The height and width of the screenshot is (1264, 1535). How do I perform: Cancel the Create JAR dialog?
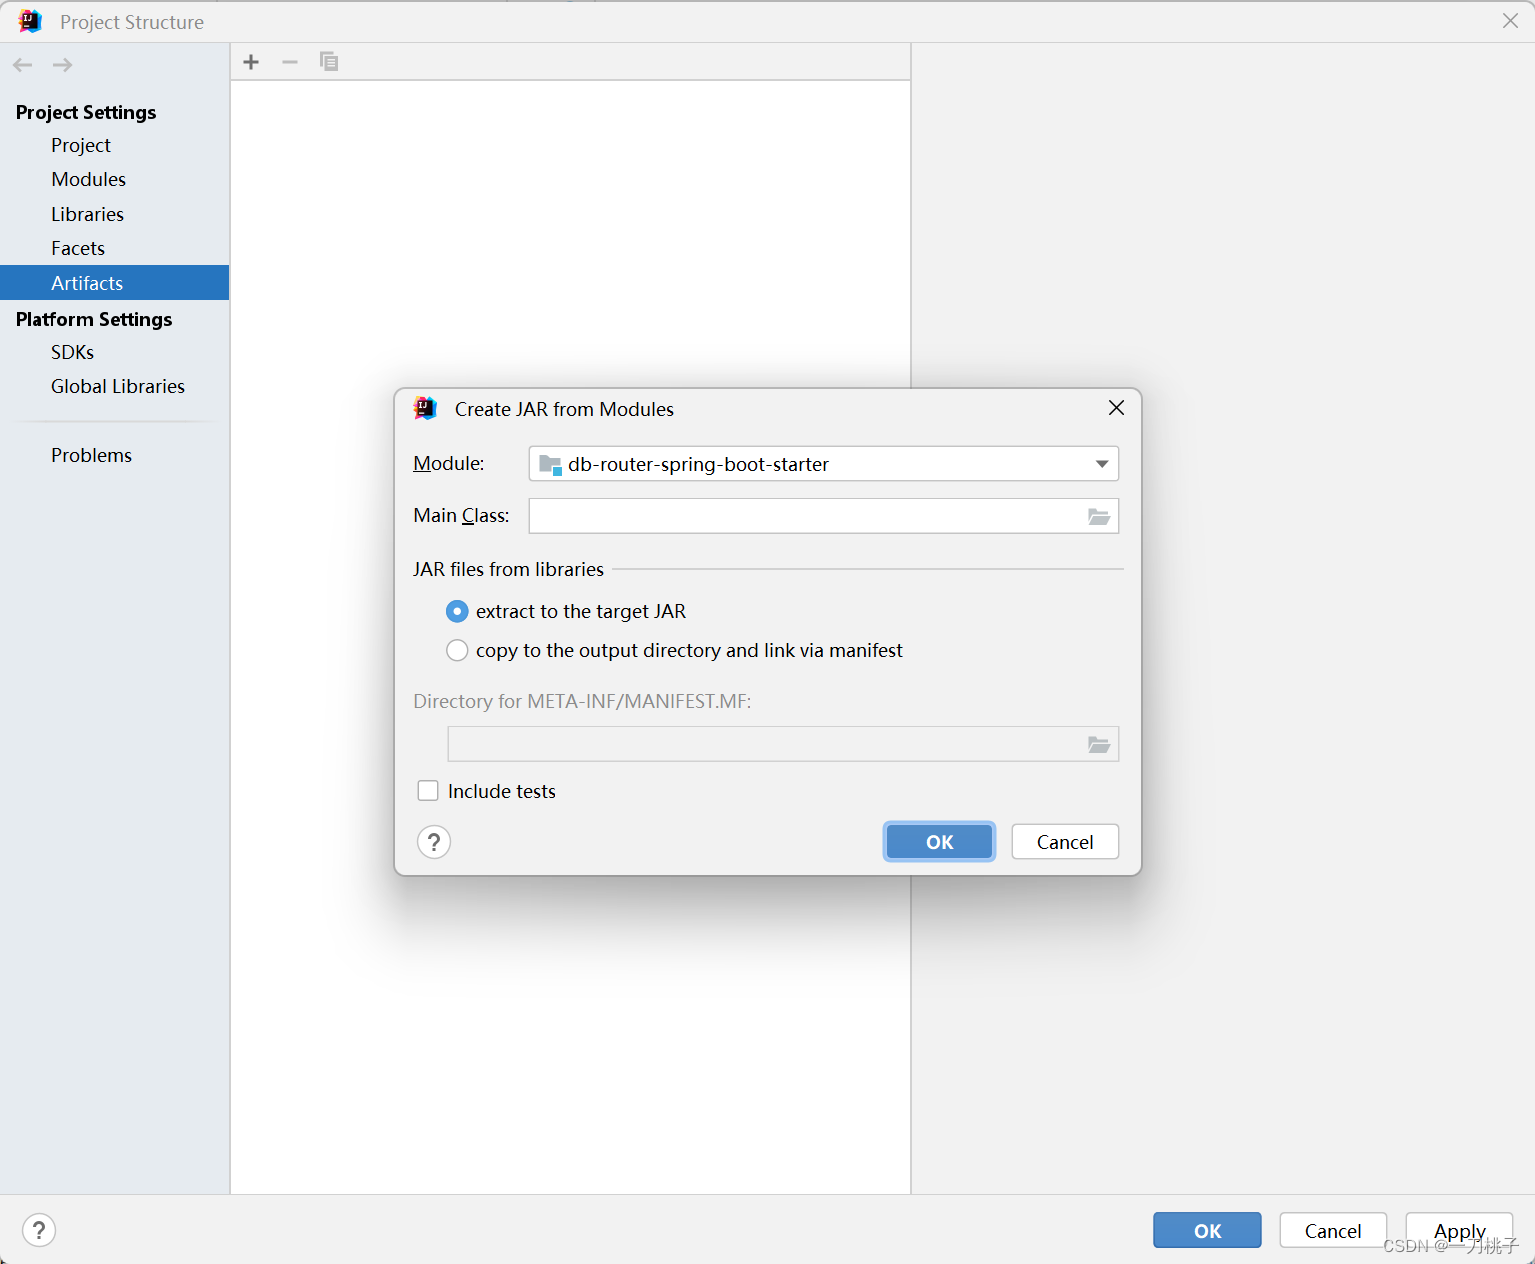[1064, 841]
